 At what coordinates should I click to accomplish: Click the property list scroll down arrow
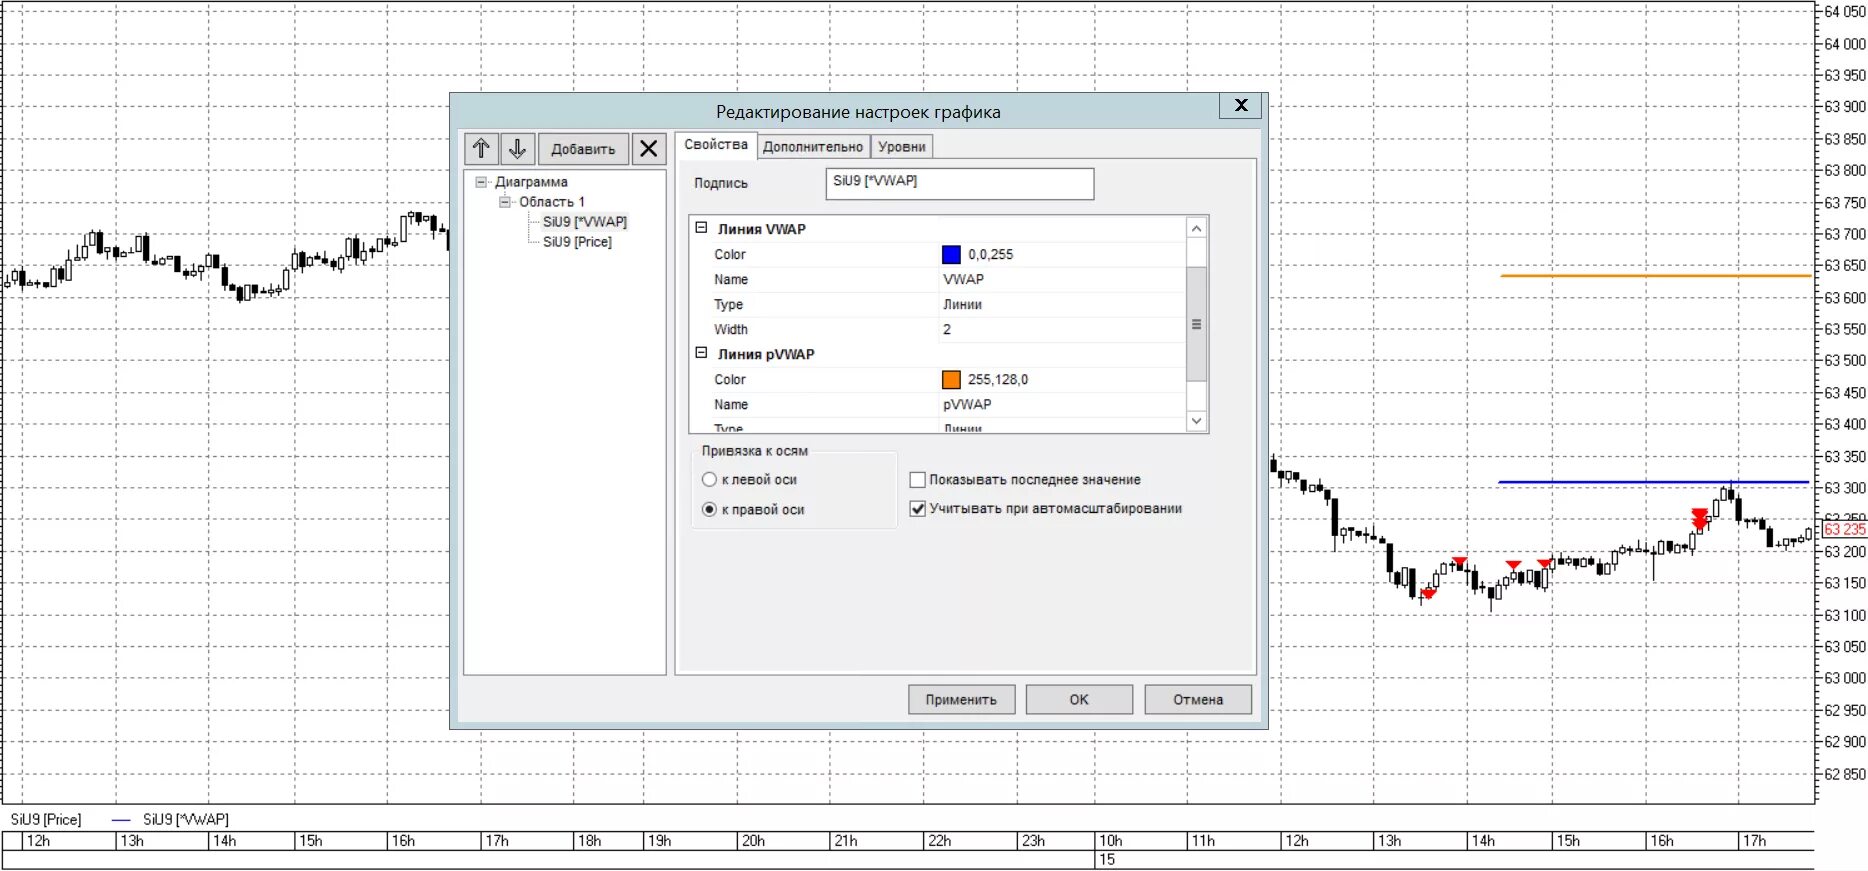tap(1196, 421)
